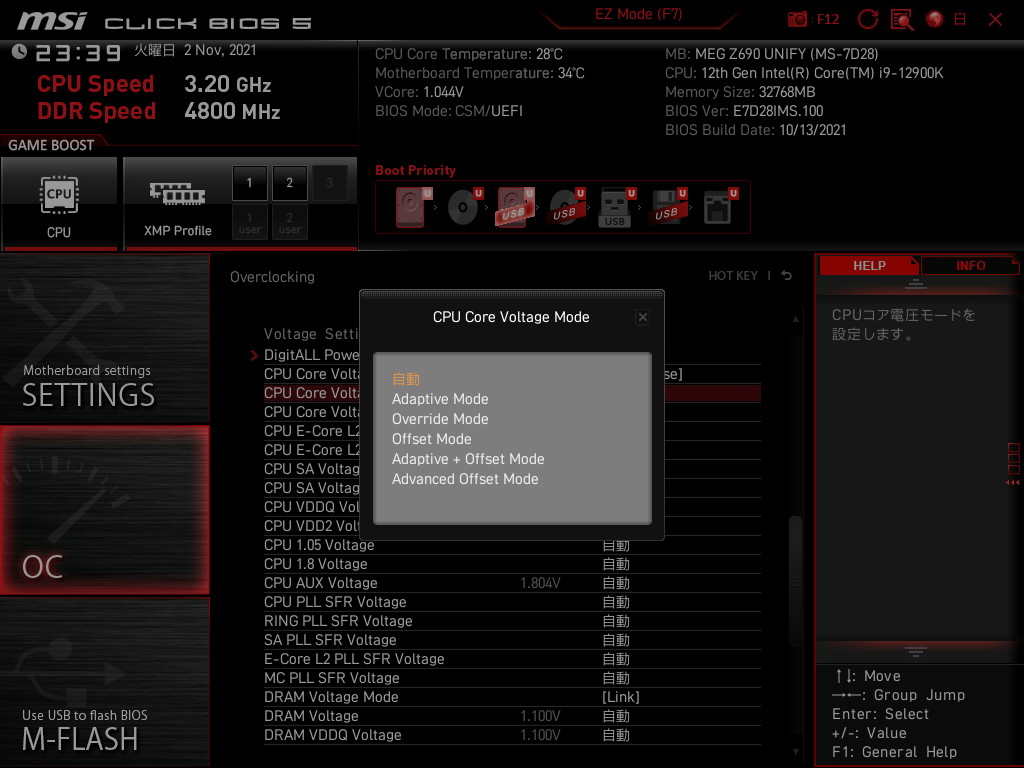The height and width of the screenshot is (768, 1024).
Task: Choose Adaptive Mode option
Action: tap(440, 399)
